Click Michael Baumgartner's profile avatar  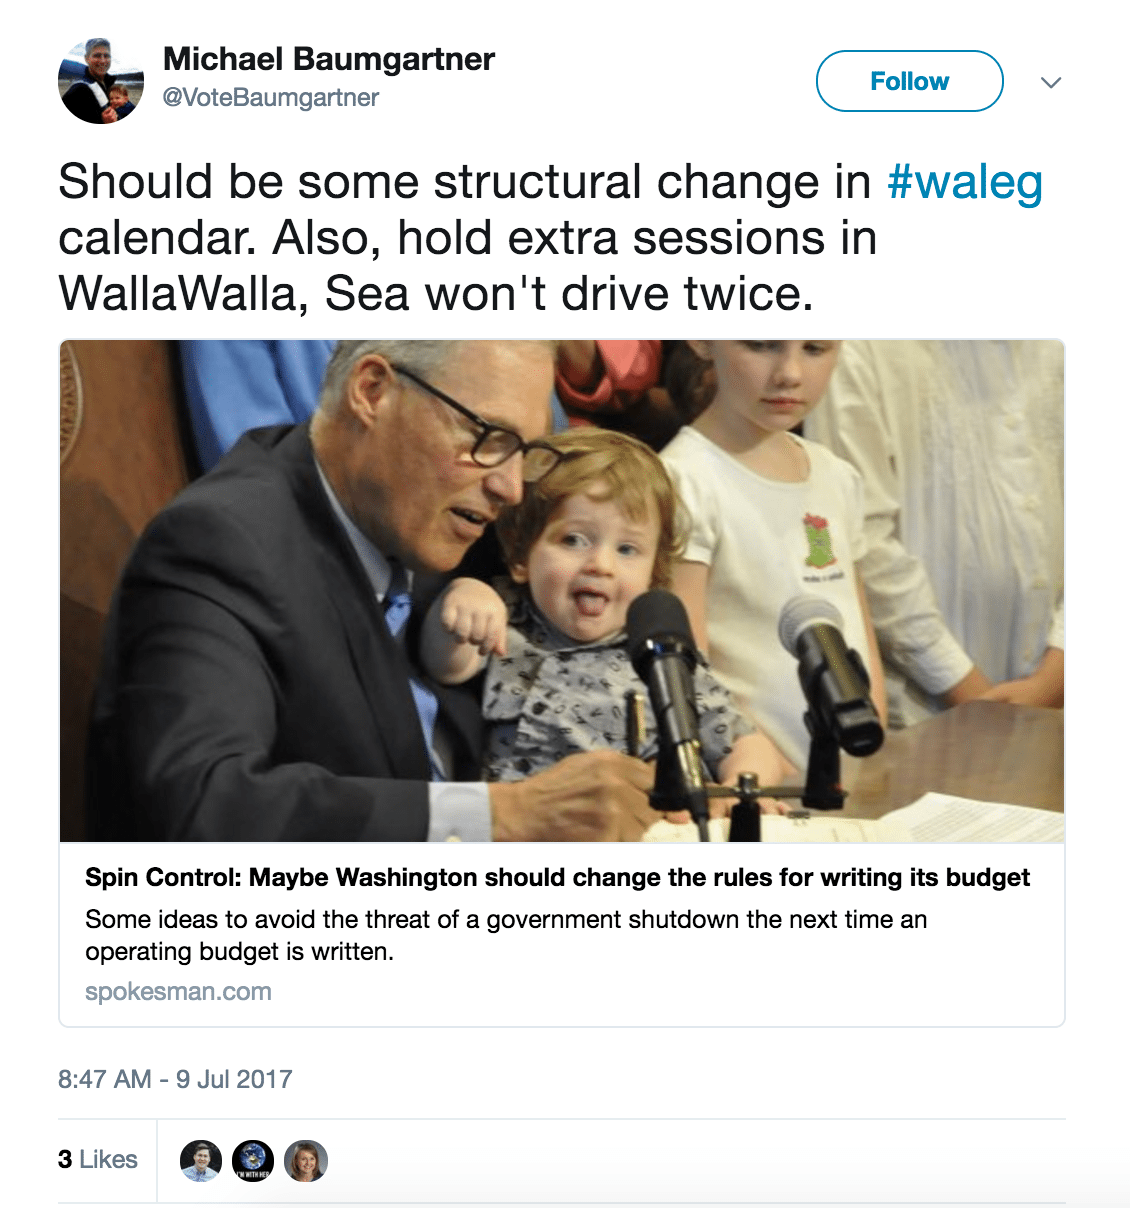[x=101, y=81]
